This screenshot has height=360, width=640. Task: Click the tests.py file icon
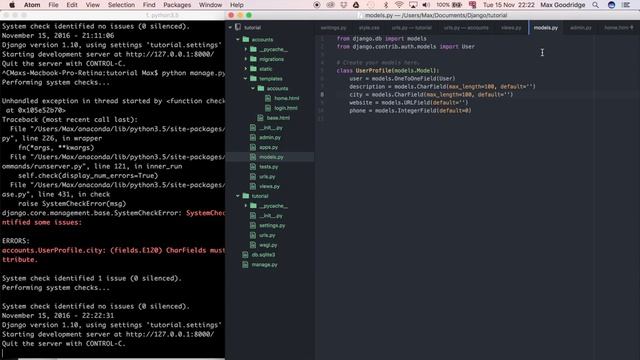253,167
